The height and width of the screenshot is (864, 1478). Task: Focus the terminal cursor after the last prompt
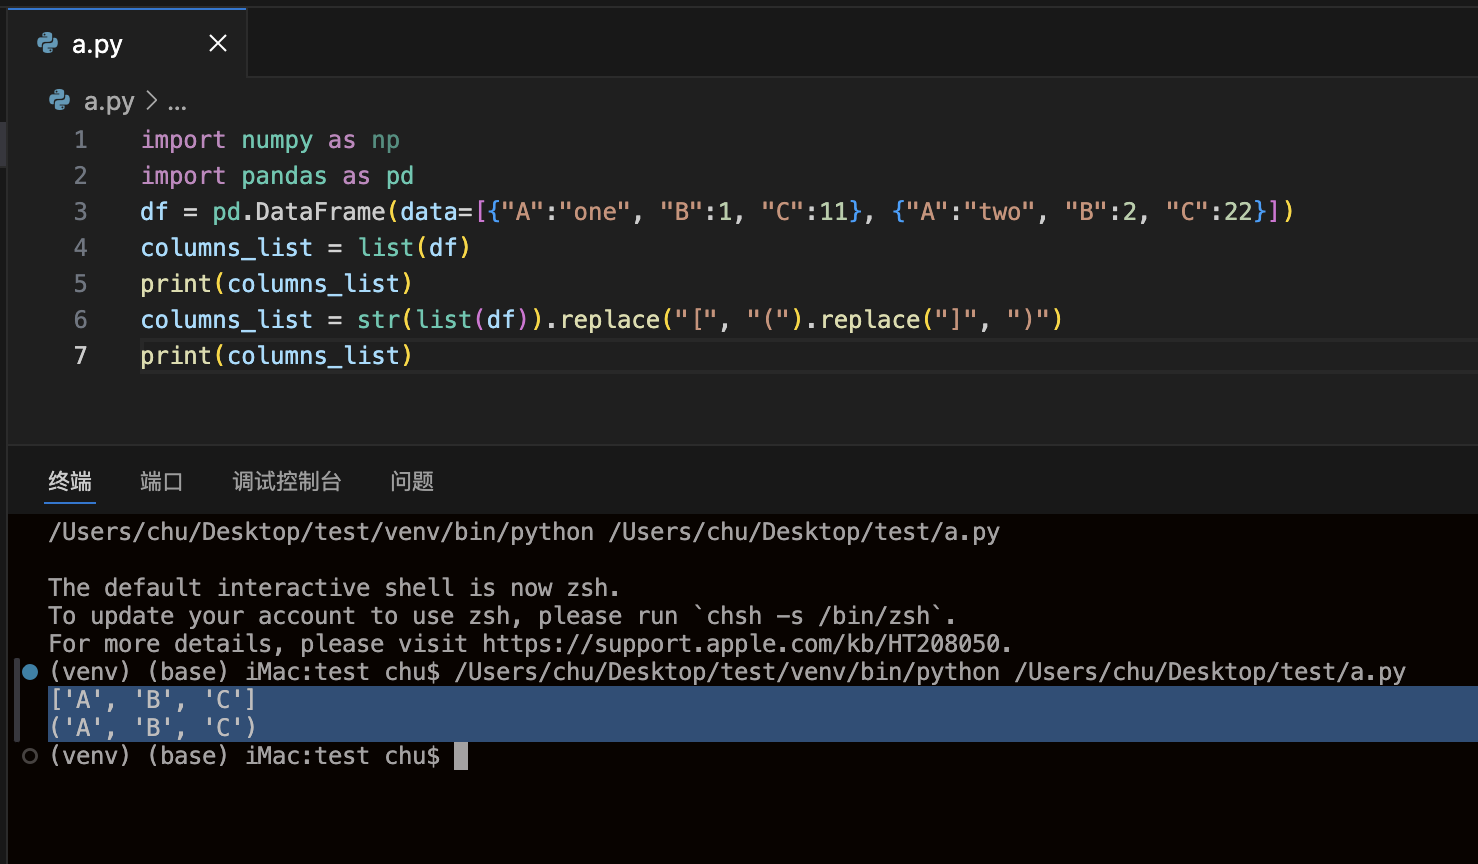click(x=461, y=756)
